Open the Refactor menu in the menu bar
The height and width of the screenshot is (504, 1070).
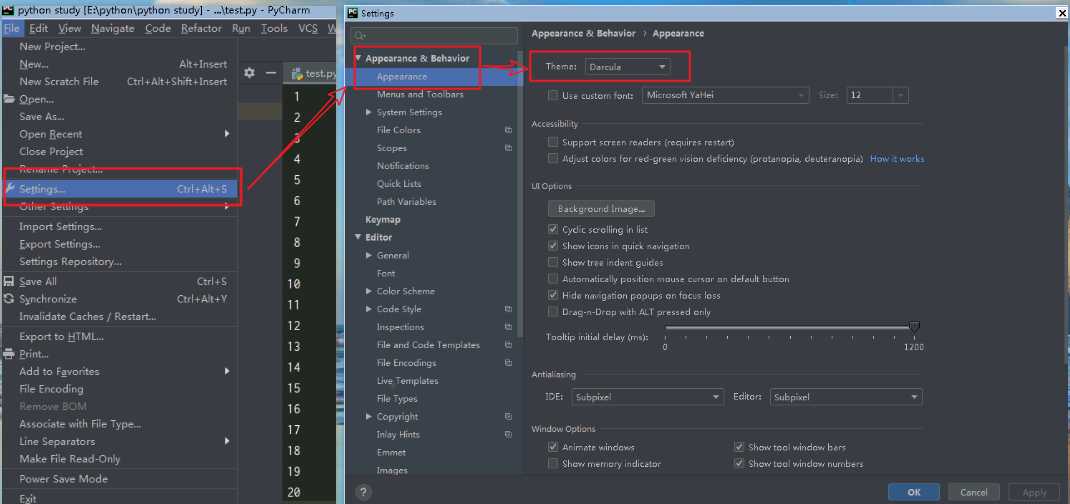[201, 28]
